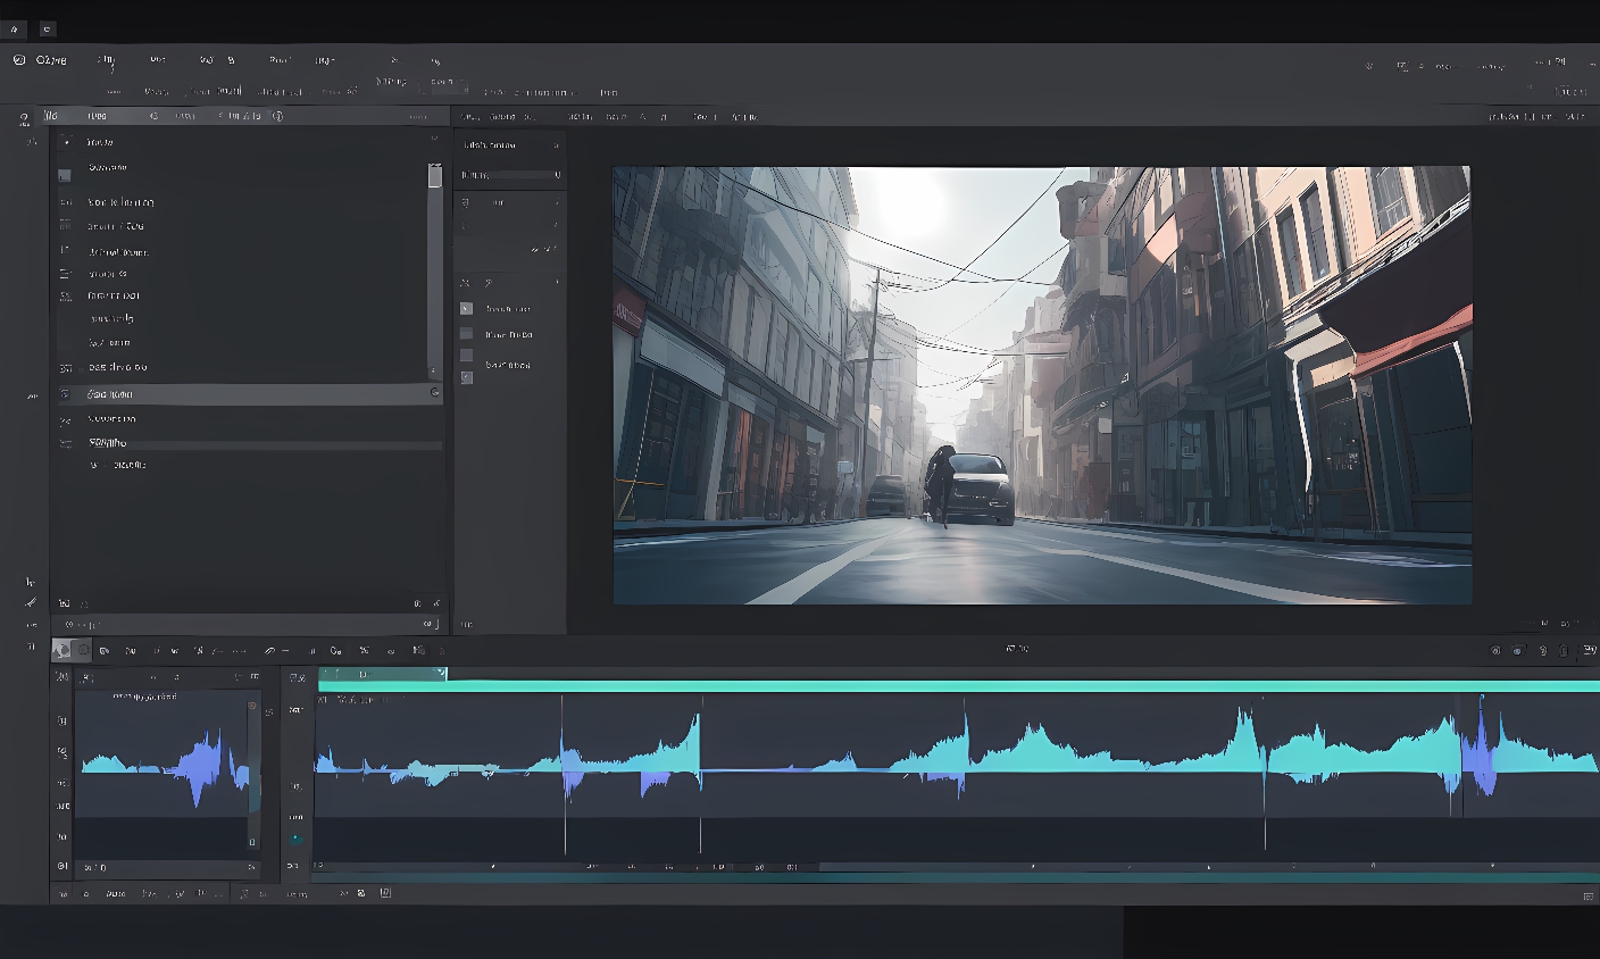This screenshot has width=1600, height=959.
Task: Click the circled info icon in the list header
Action: click(278, 116)
